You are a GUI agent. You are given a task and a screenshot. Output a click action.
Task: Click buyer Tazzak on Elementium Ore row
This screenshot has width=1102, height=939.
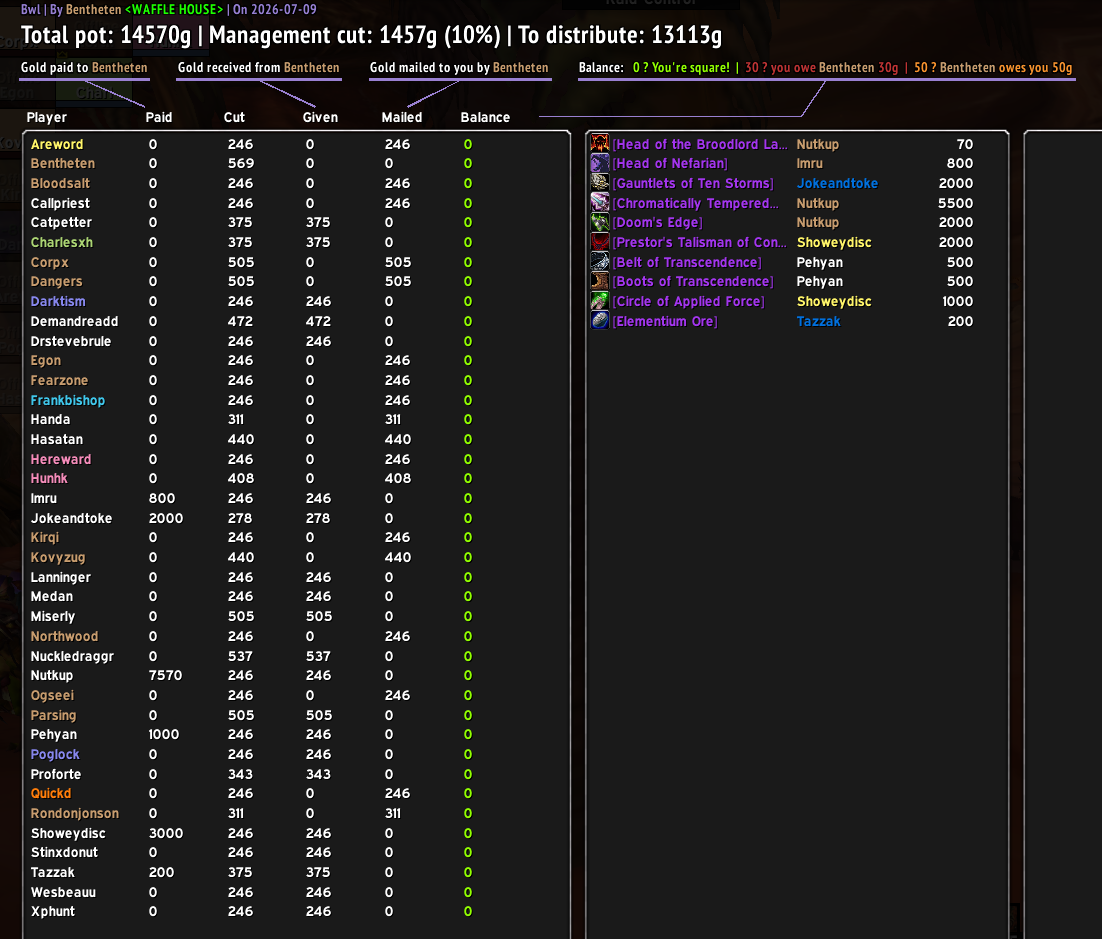tap(818, 321)
